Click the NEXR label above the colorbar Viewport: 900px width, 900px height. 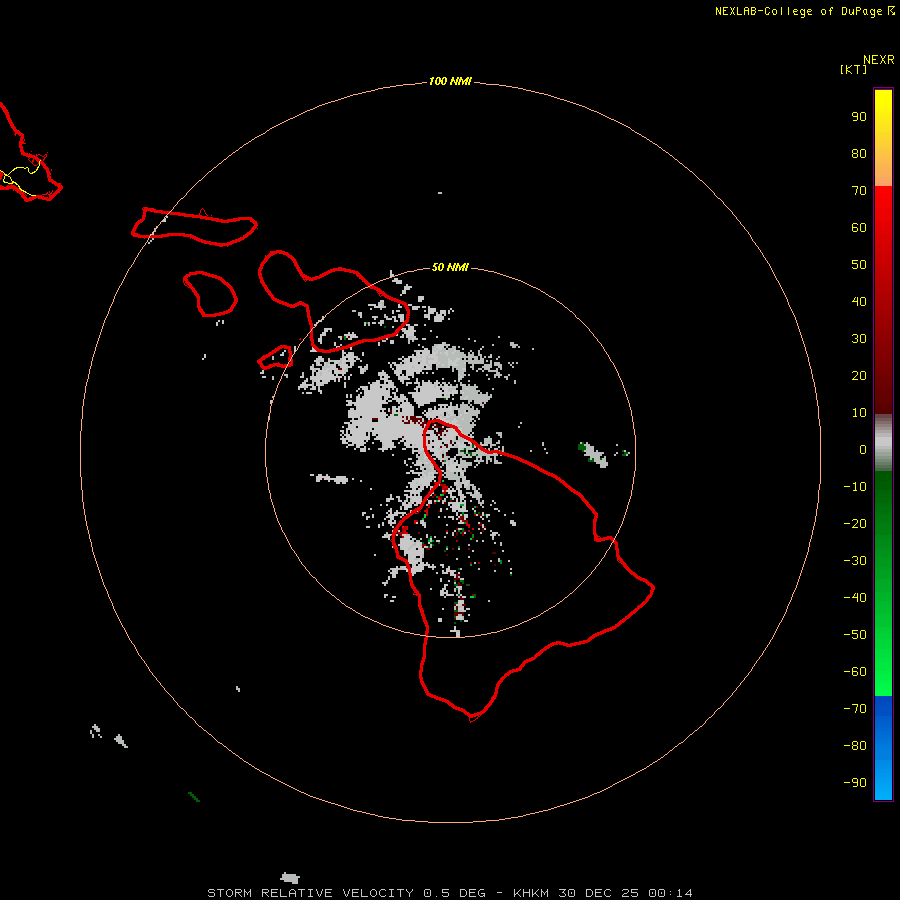879,59
